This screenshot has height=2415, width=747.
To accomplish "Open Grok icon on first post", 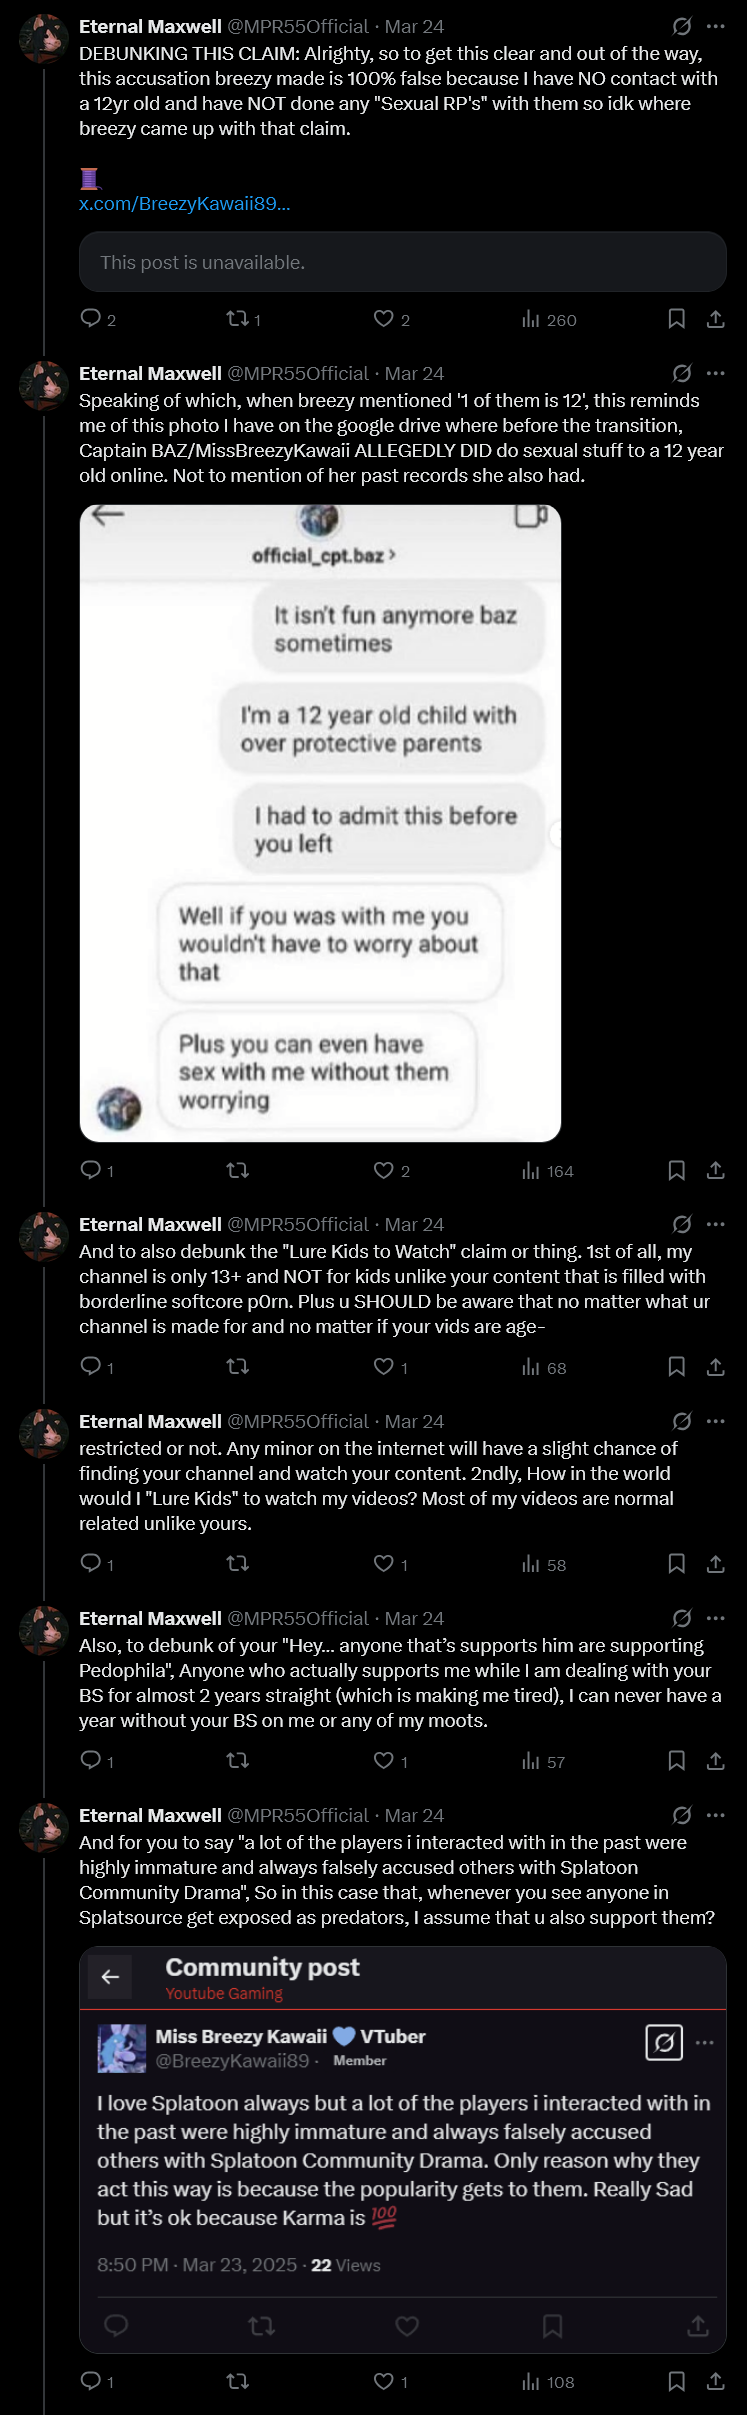I will click(682, 26).
